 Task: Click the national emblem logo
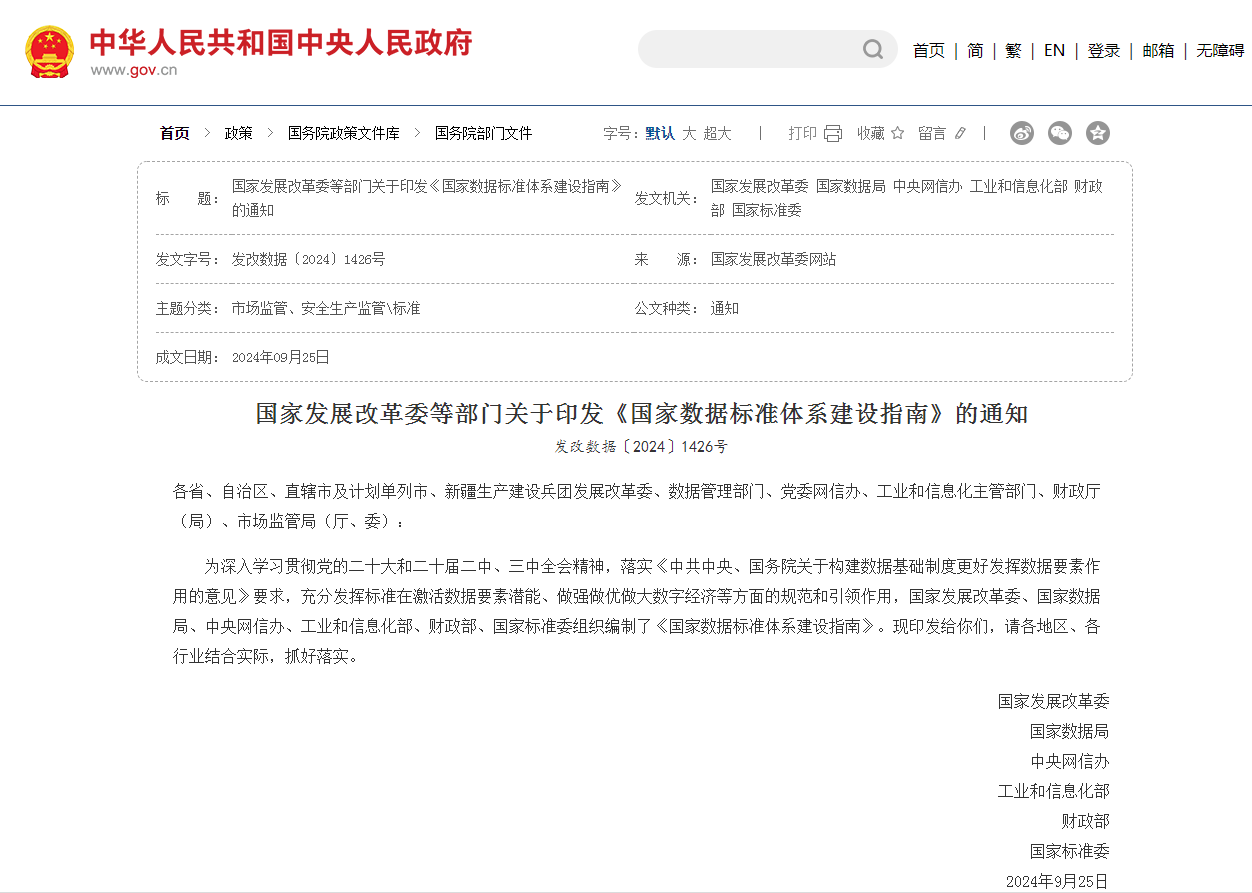[49, 52]
